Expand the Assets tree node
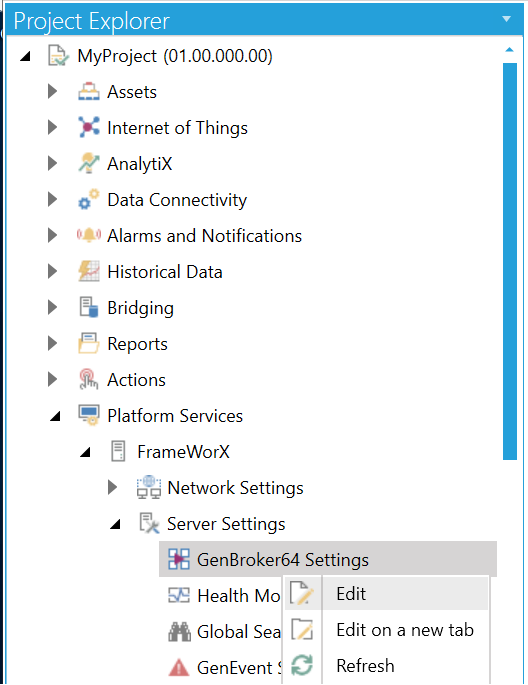528x685 pixels. [52, 92]
